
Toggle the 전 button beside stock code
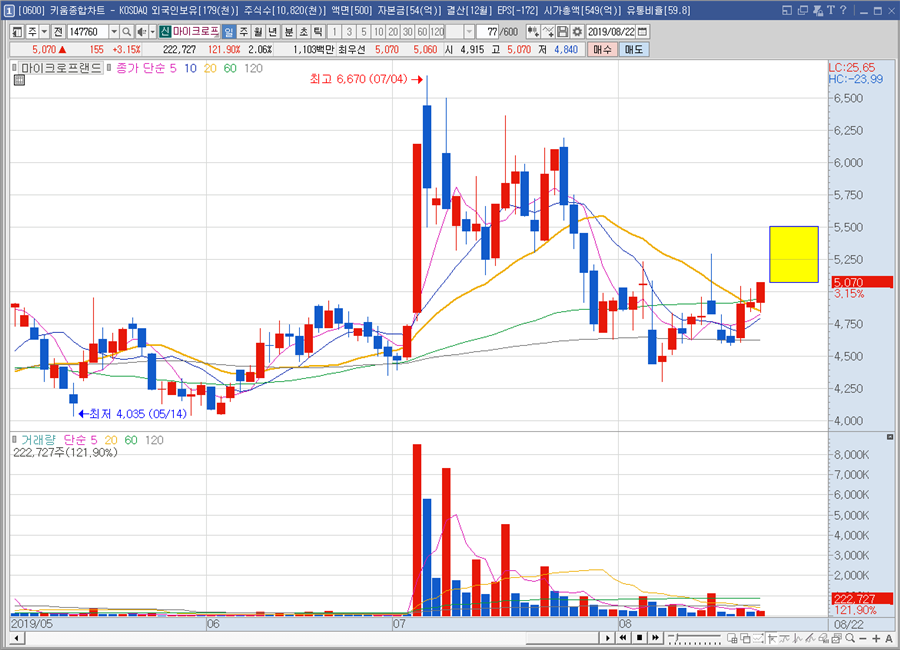coord(58,32)
